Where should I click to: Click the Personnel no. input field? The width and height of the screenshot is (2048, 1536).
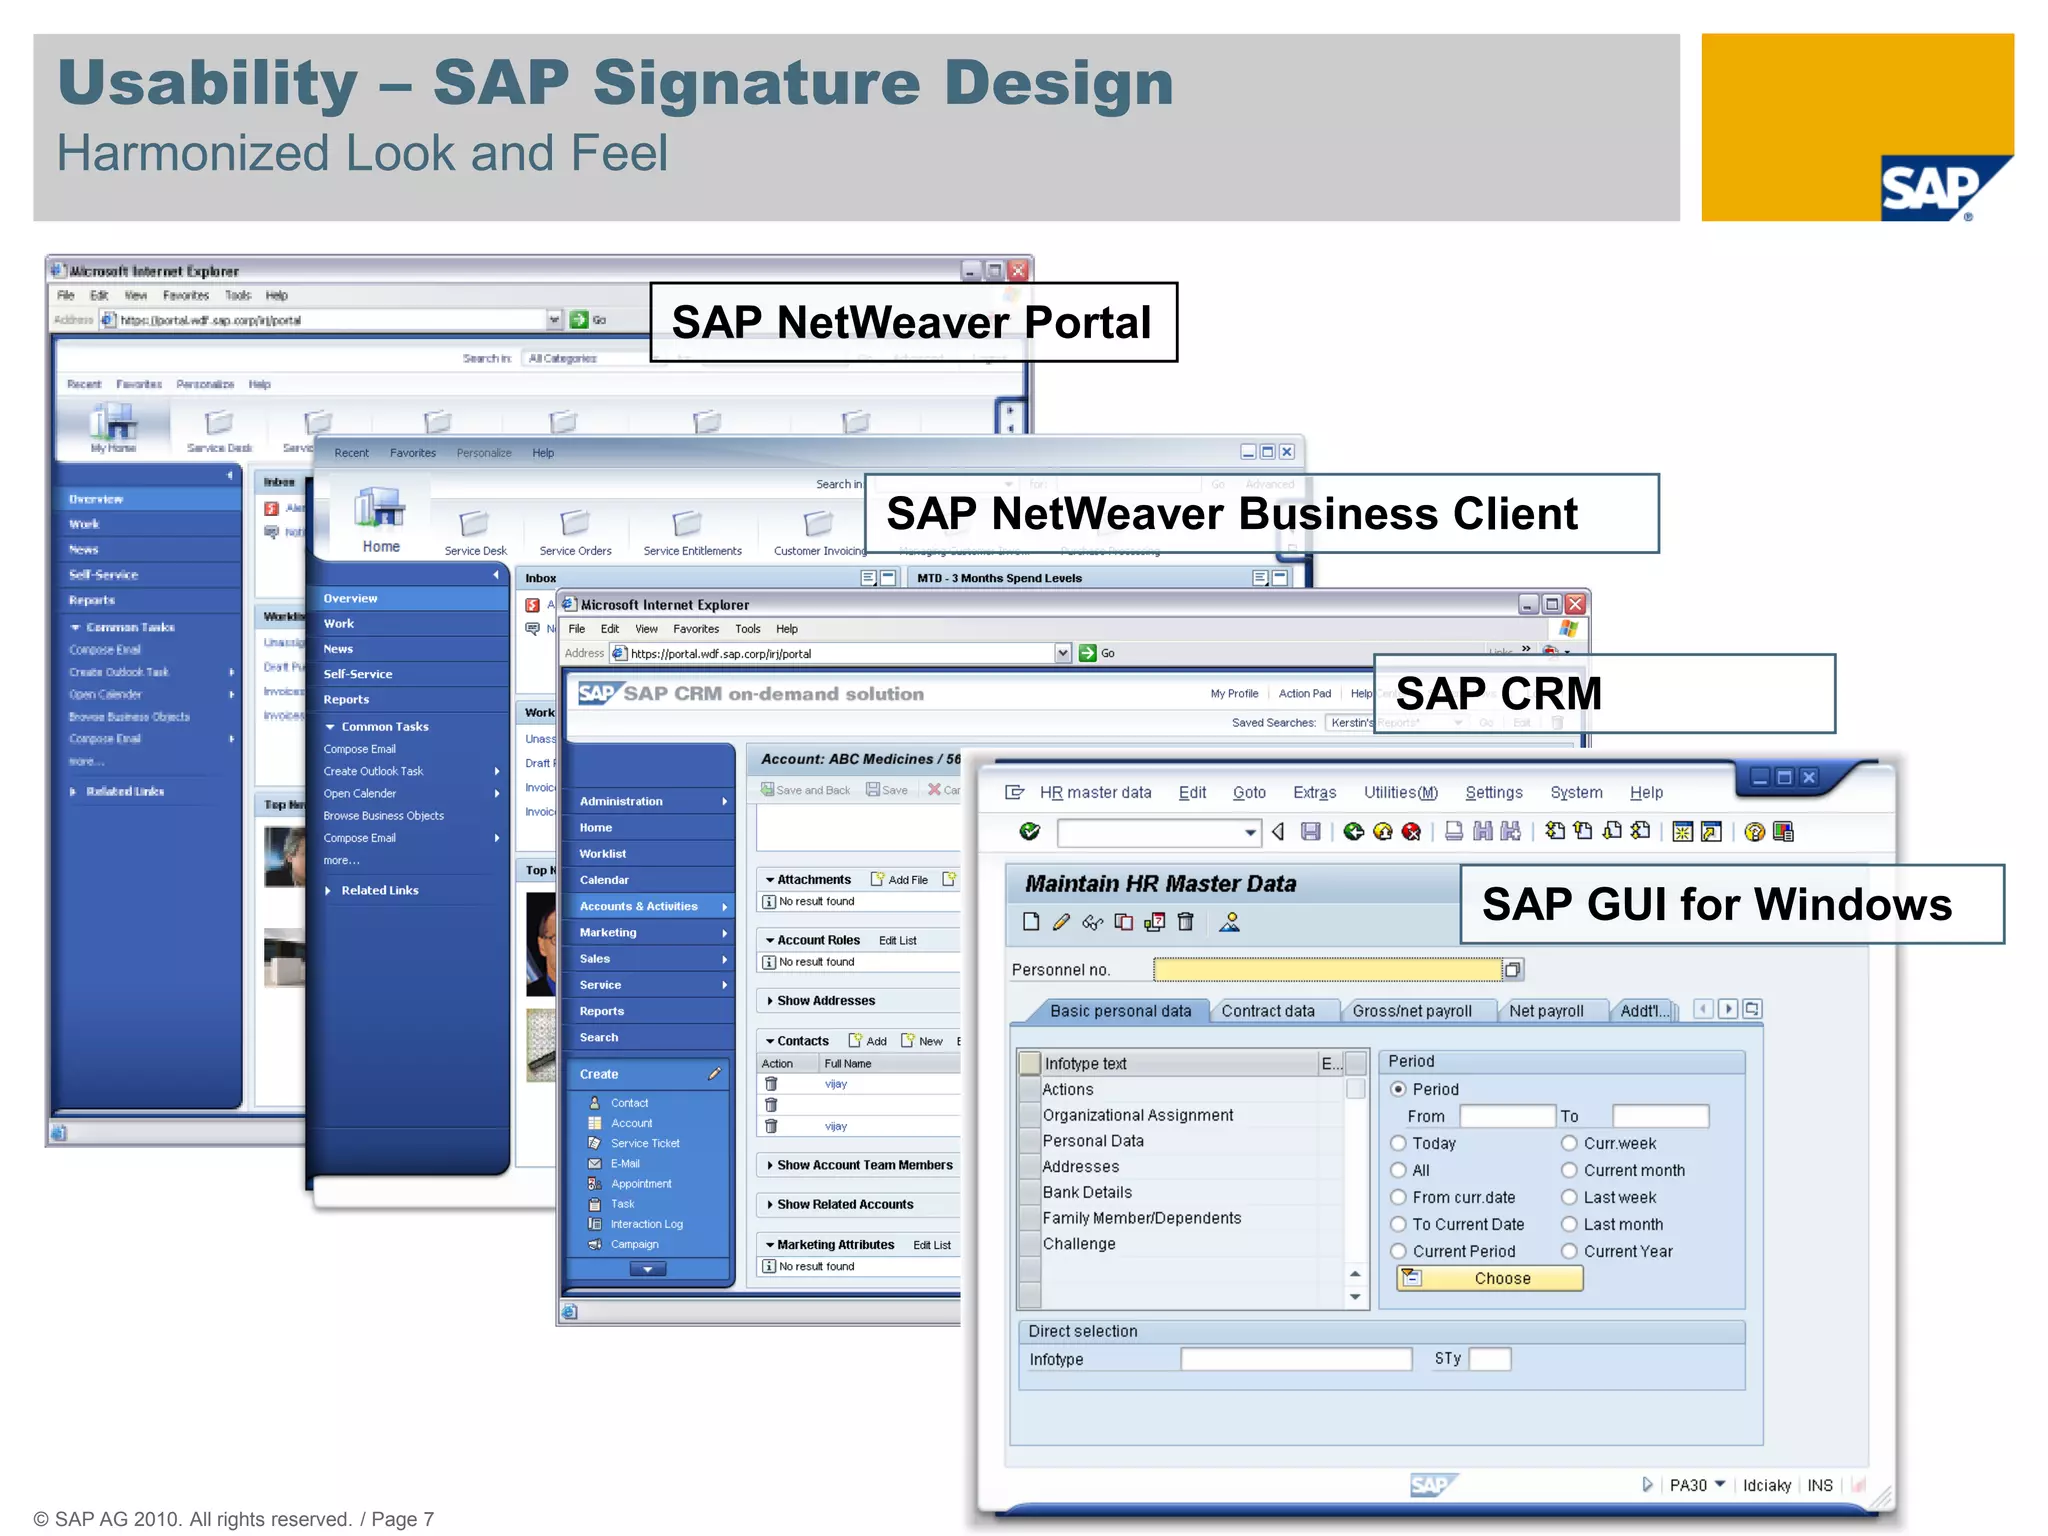point(1326,969)
